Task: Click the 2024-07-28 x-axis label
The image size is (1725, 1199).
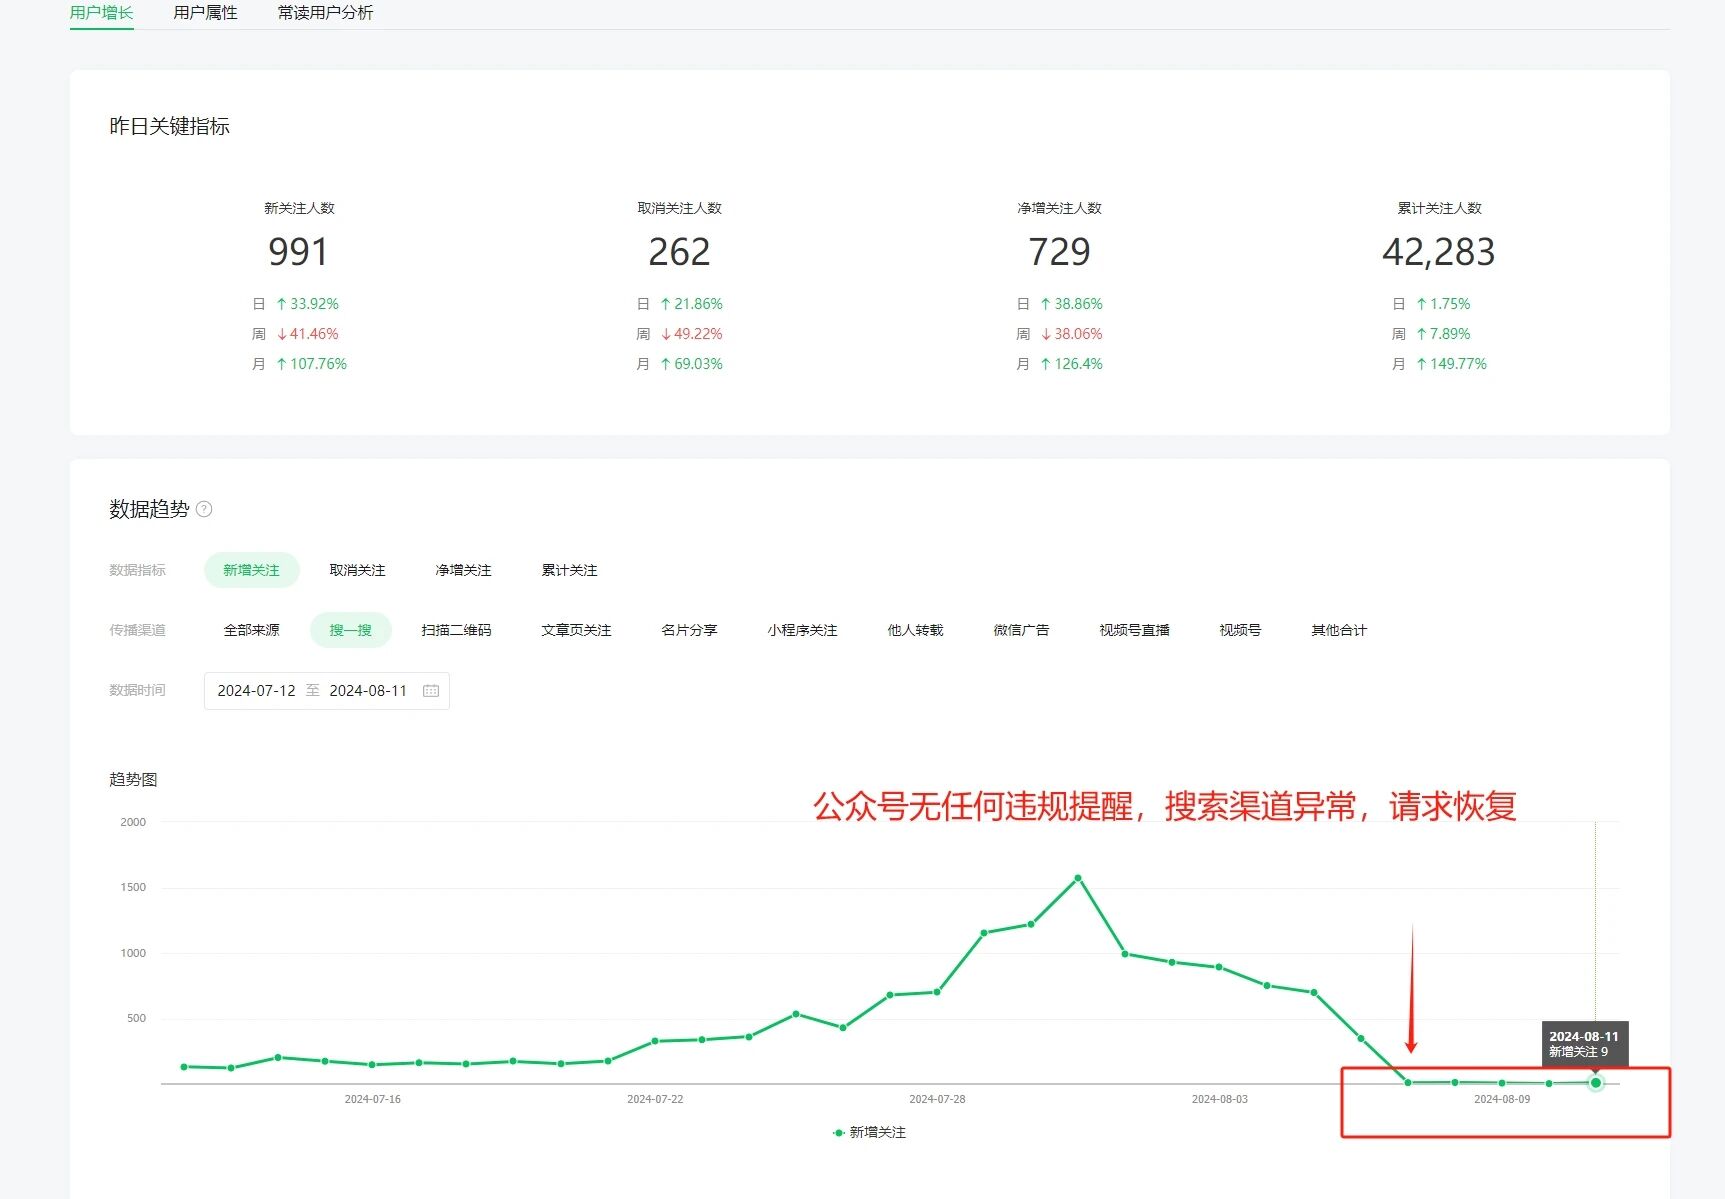Action: pos(937,1099)
